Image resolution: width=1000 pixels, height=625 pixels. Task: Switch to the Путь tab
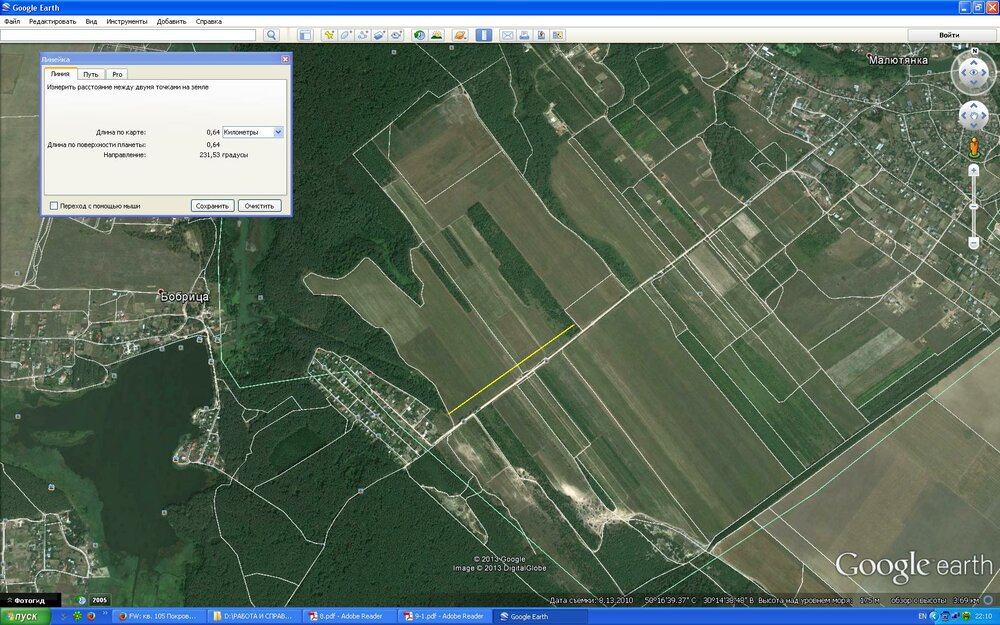(91, 74)
